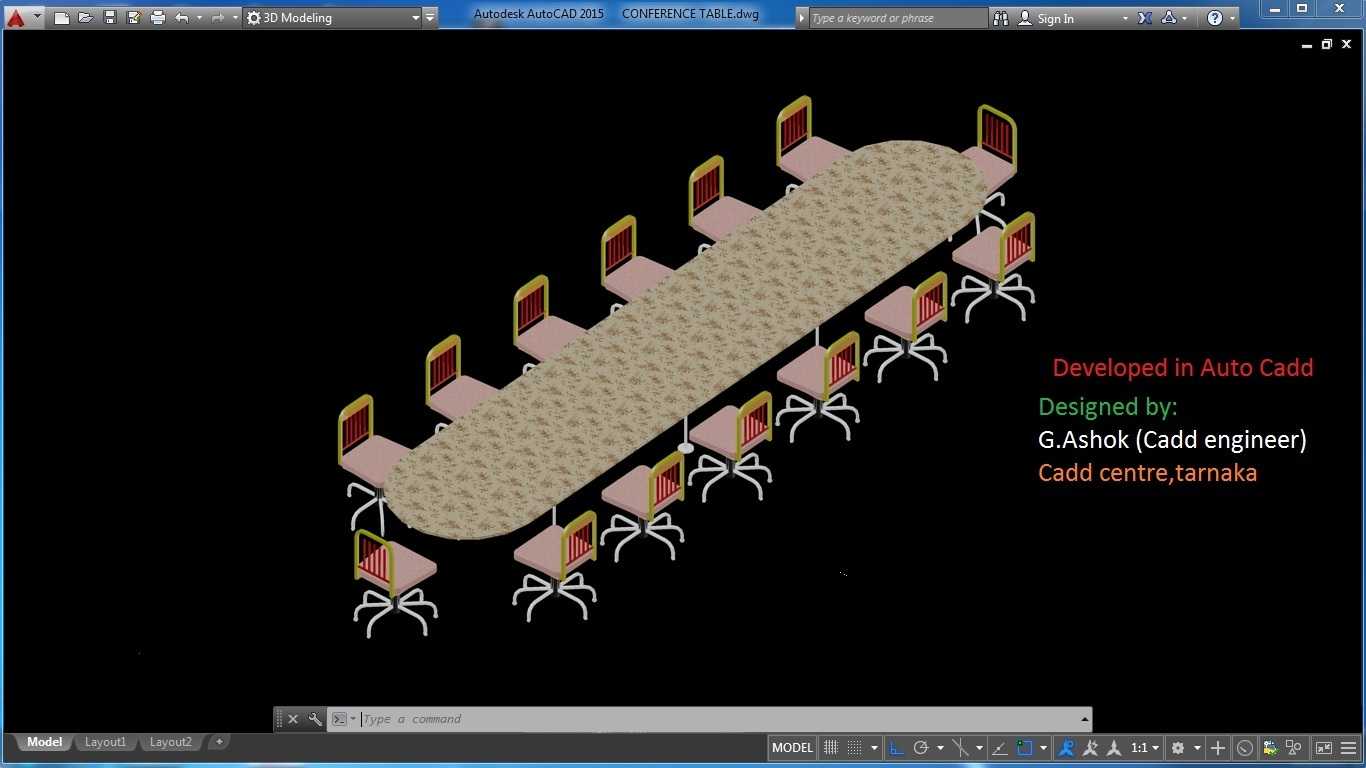Open status bar customization menu (three lines)
This screenshot has width=1366, height=768.
point(1347,747)
